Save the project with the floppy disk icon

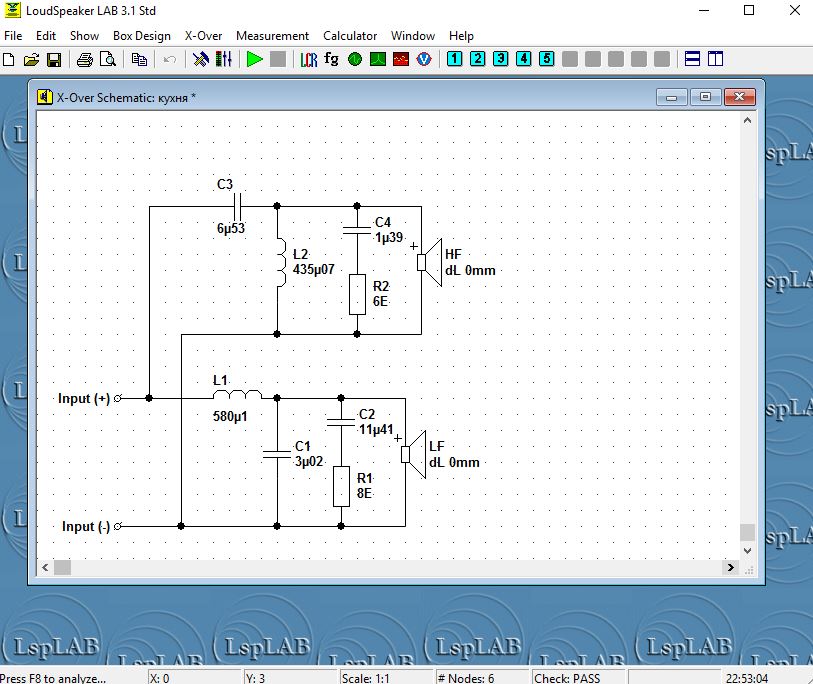54,59
